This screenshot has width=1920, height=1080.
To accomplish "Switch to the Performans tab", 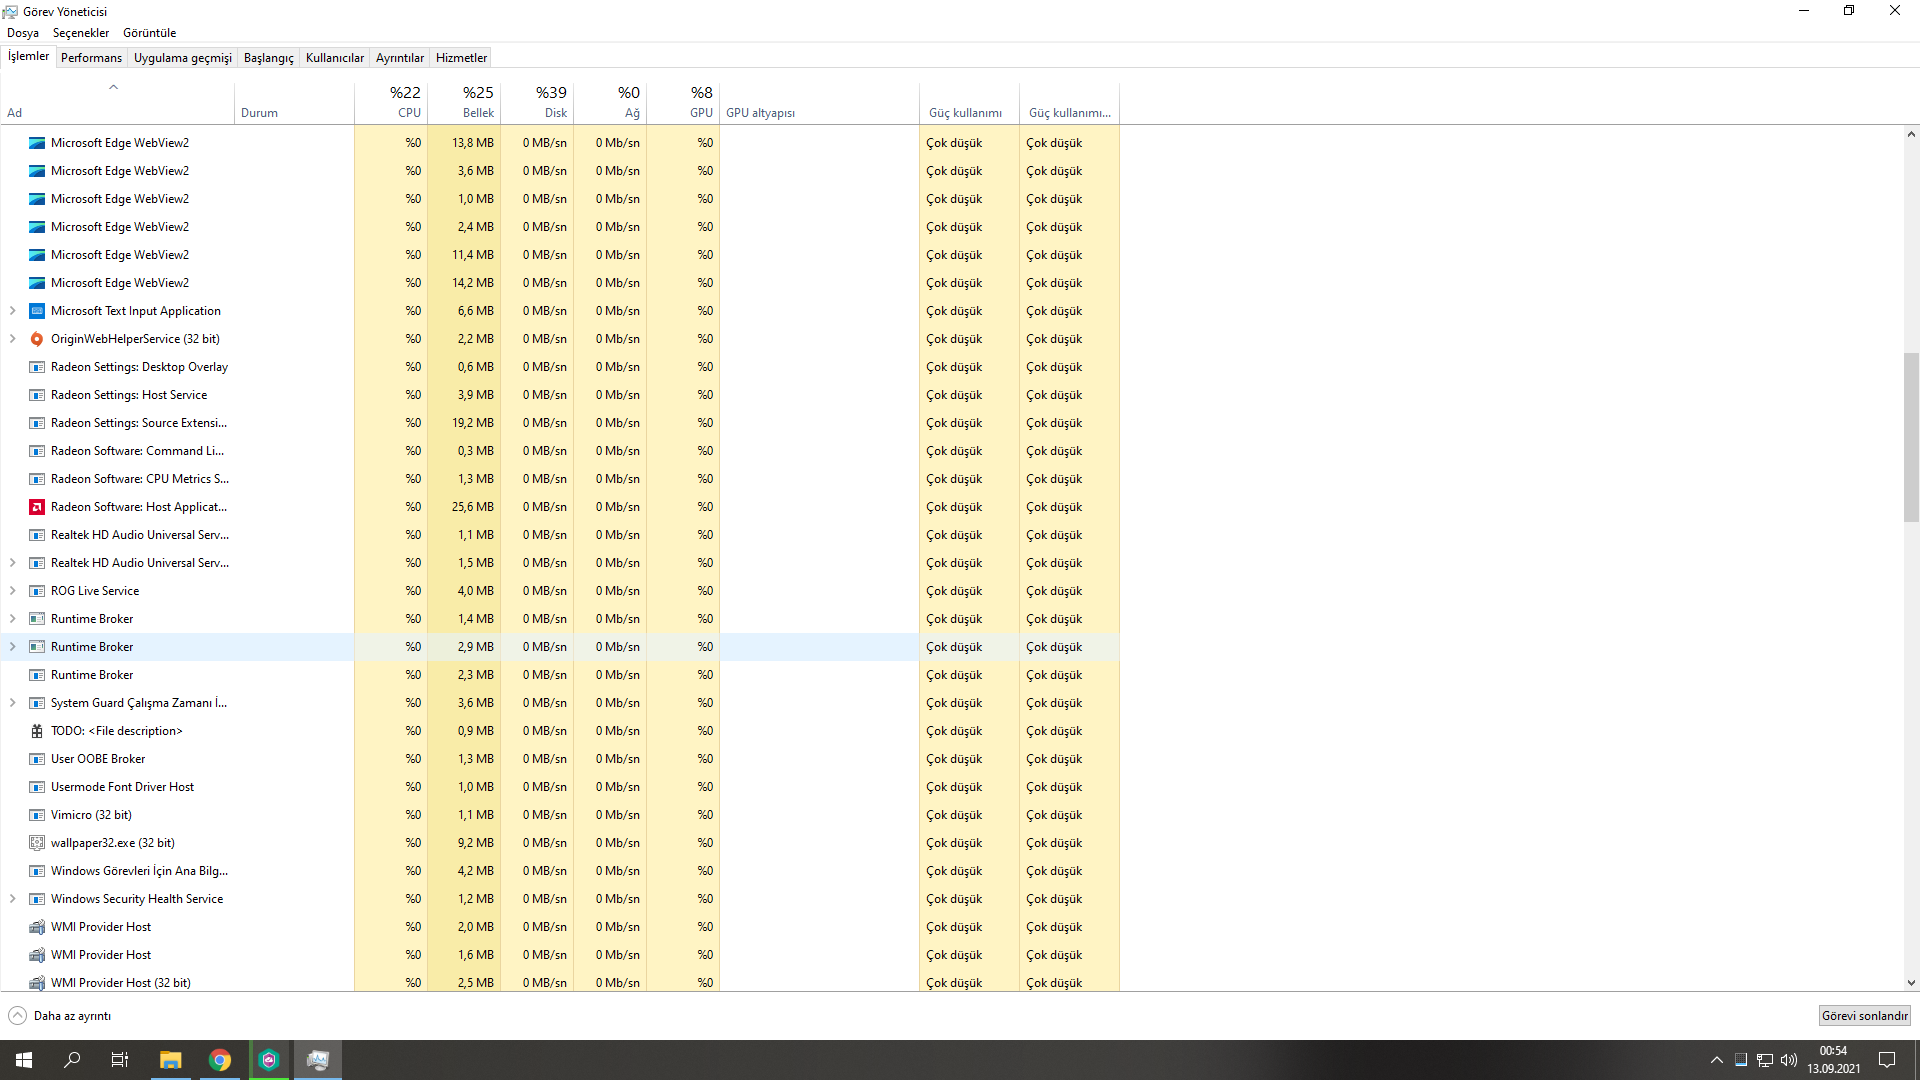I will point(91,58).
